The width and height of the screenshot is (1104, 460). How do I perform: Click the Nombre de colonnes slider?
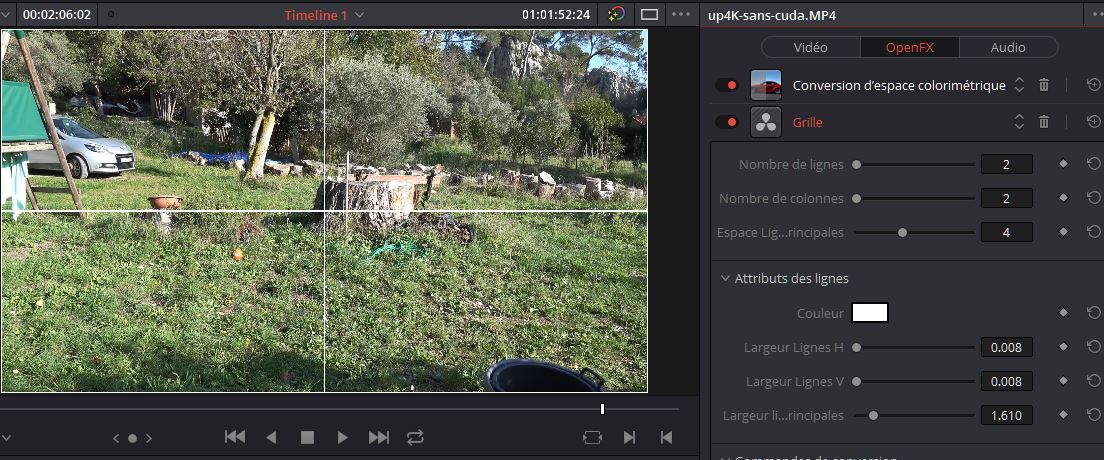[915, 198]
